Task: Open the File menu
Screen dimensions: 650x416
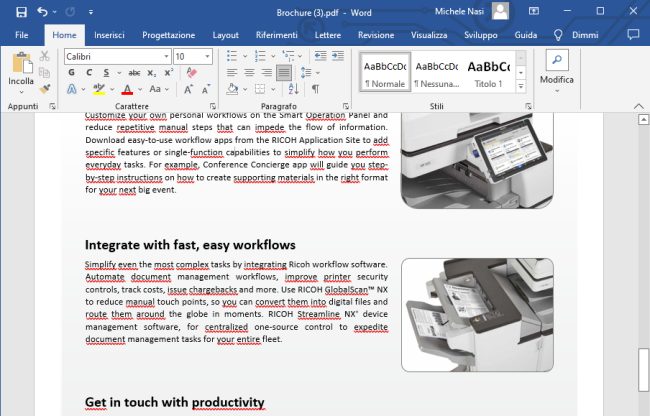Action: pyautogui.click(x=22, y=35)
